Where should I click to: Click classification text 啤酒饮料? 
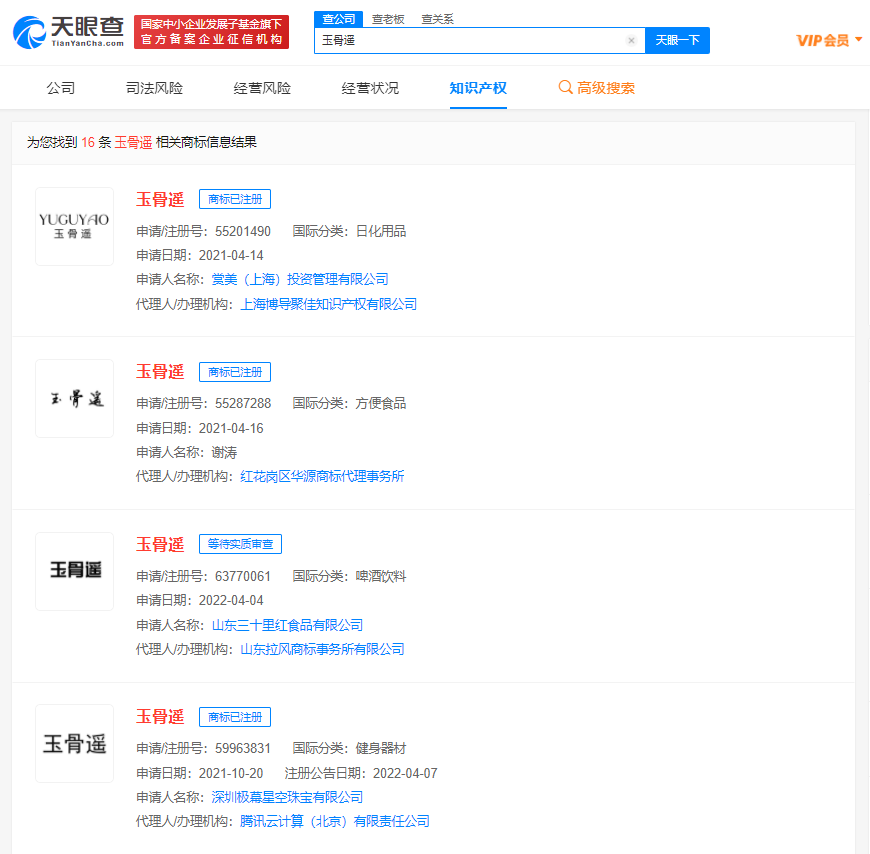click(x=381, y=577)
